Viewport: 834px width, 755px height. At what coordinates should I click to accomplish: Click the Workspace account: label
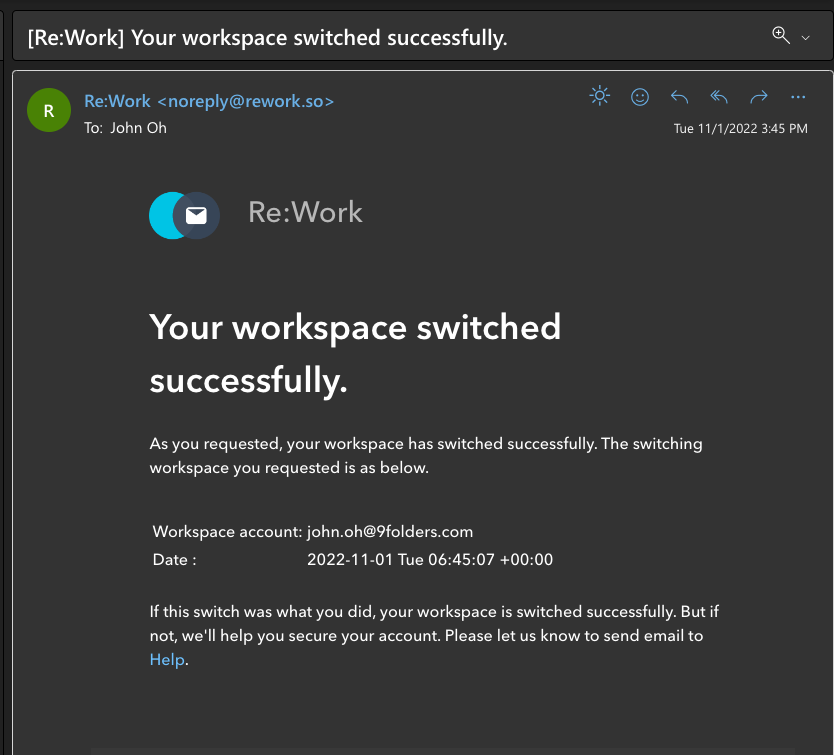pyautogui.click(x=227, y=532)
